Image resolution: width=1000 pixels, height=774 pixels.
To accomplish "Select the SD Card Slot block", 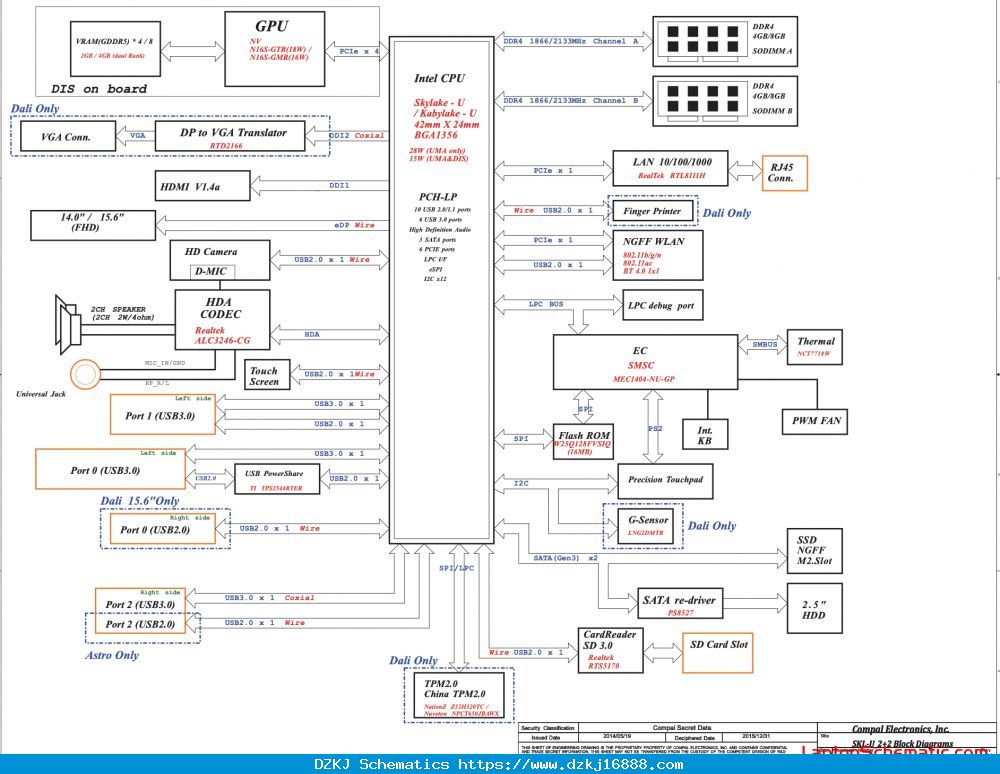I will click(x=717, y=652).
